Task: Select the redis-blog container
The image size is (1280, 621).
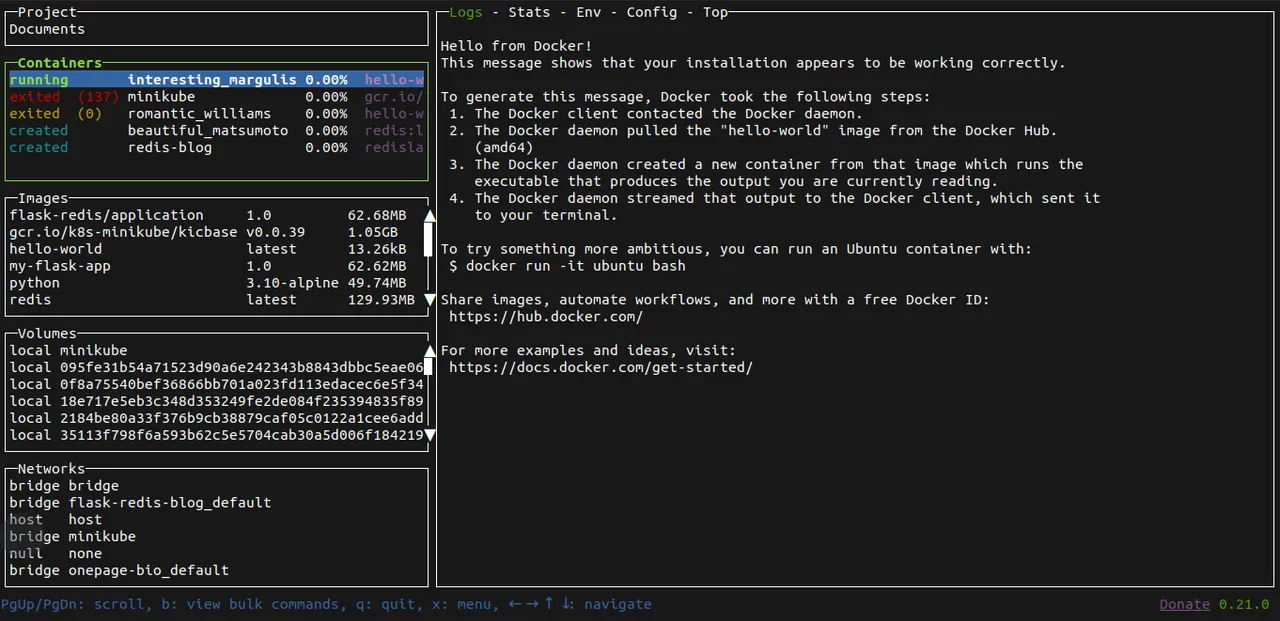Action: [169, 148]
